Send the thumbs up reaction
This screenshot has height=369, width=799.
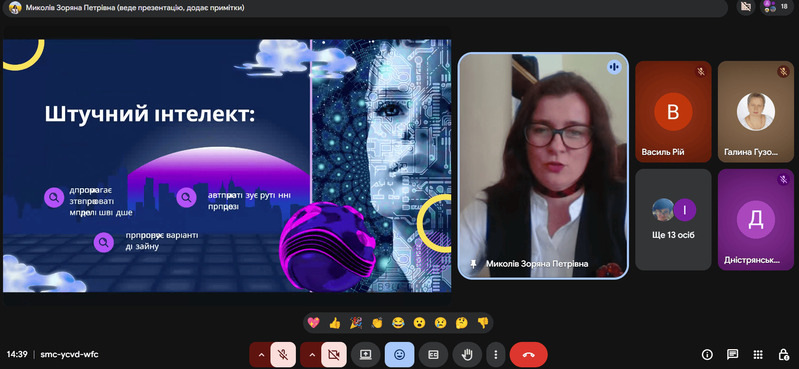click(x=334, y=323)
